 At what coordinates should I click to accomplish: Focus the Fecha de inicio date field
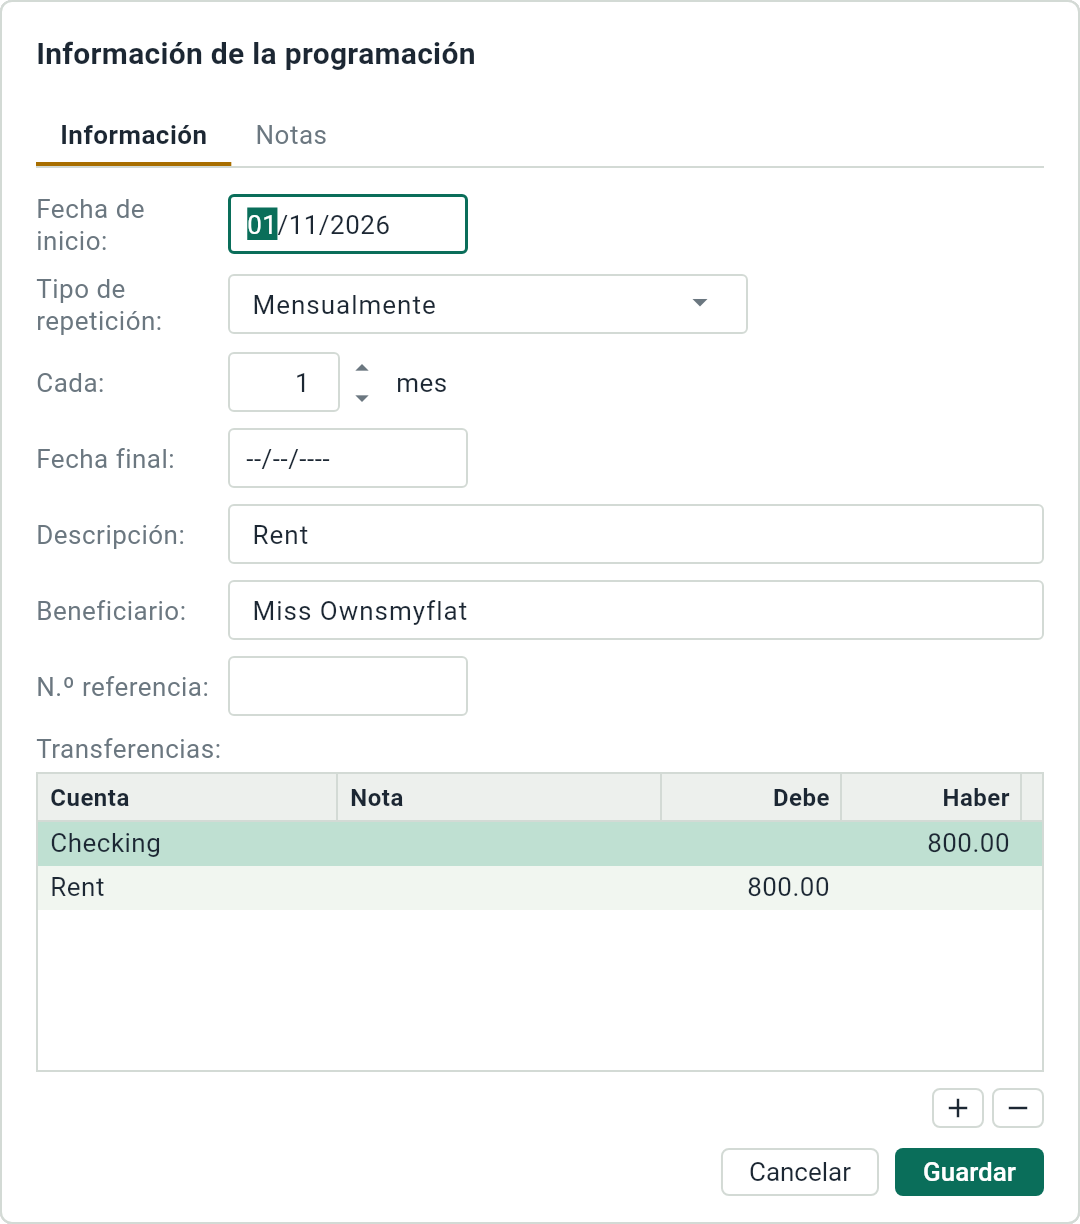coord(348,224)
